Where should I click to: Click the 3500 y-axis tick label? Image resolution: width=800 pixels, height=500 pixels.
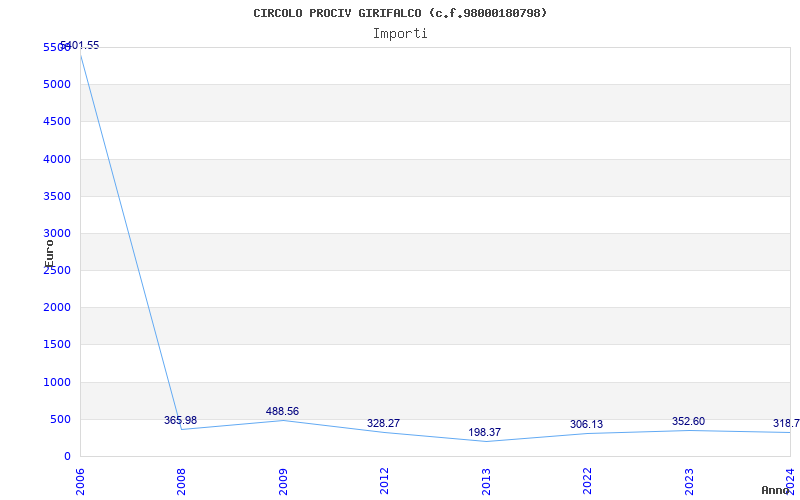(57, 196)
